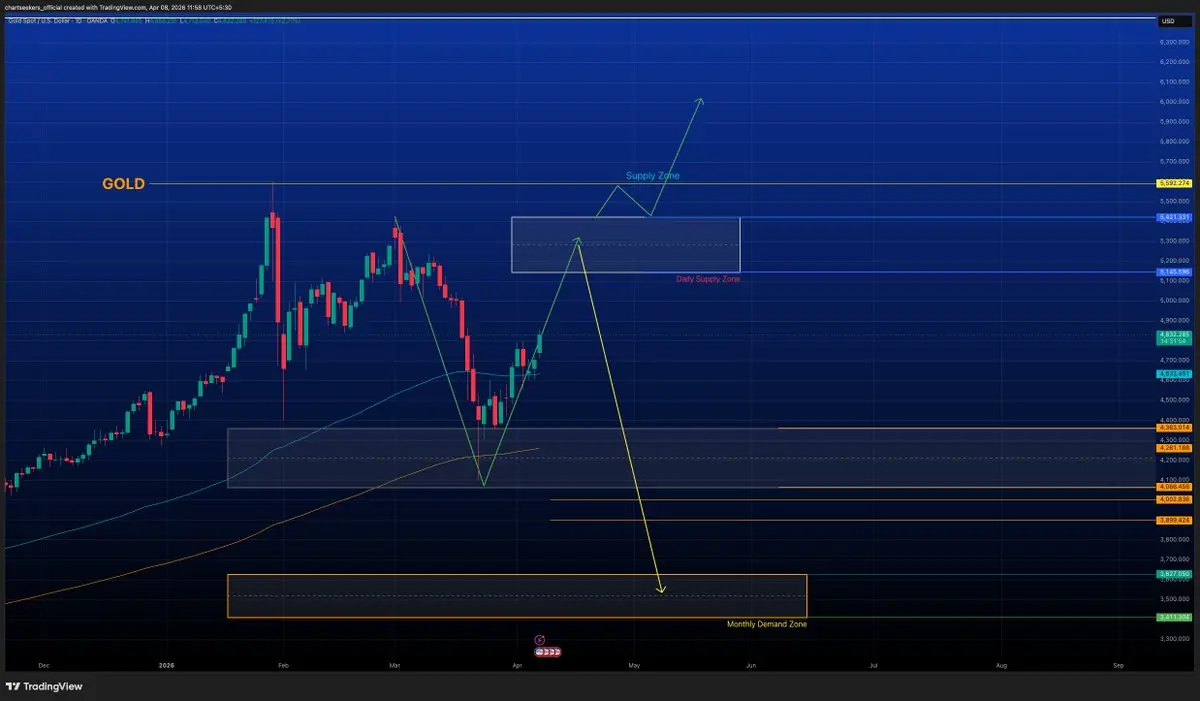Click the Gold Spot / U.S. Dollar symbol title
This screenshot has width=1200, height=701.
[x=42, y=21]
